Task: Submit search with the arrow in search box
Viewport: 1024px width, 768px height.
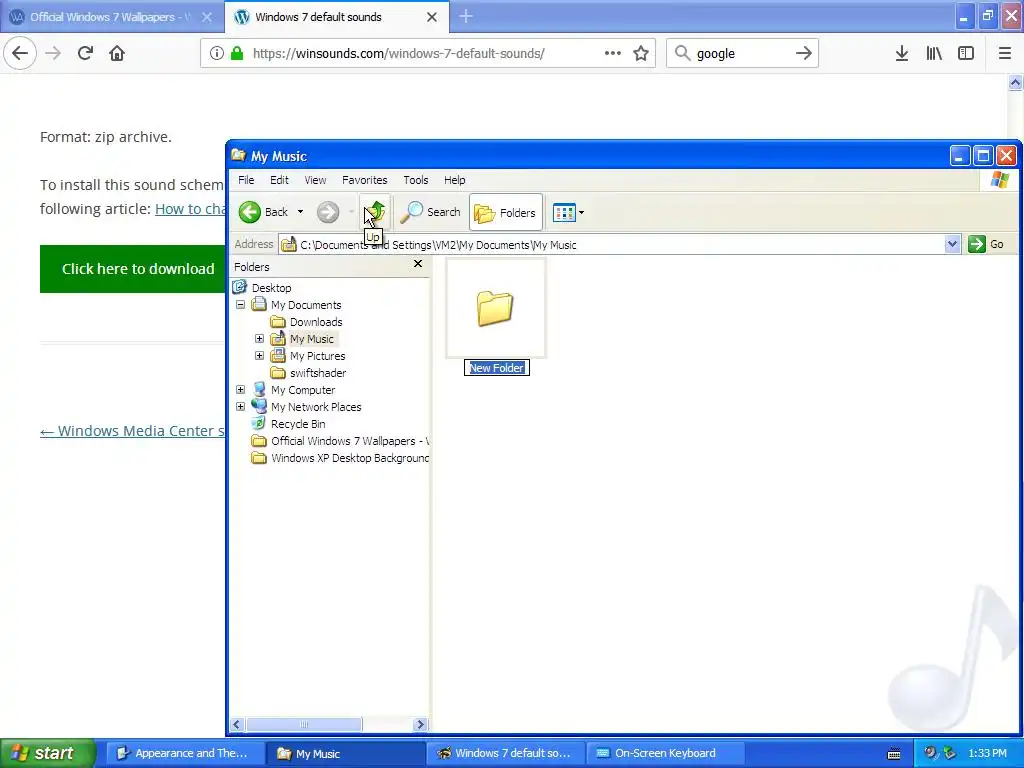Action: (x=804, y=53)
